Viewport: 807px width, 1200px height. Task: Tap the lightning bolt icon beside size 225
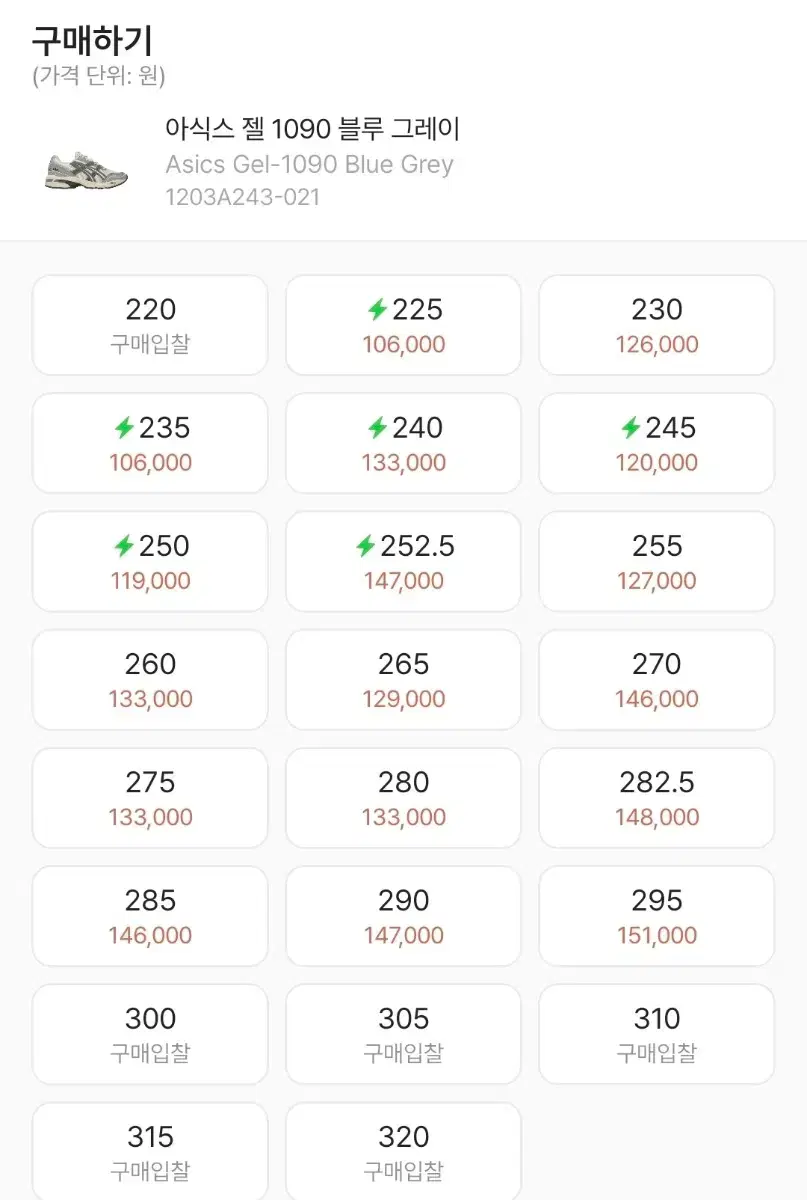pos(377,310)
